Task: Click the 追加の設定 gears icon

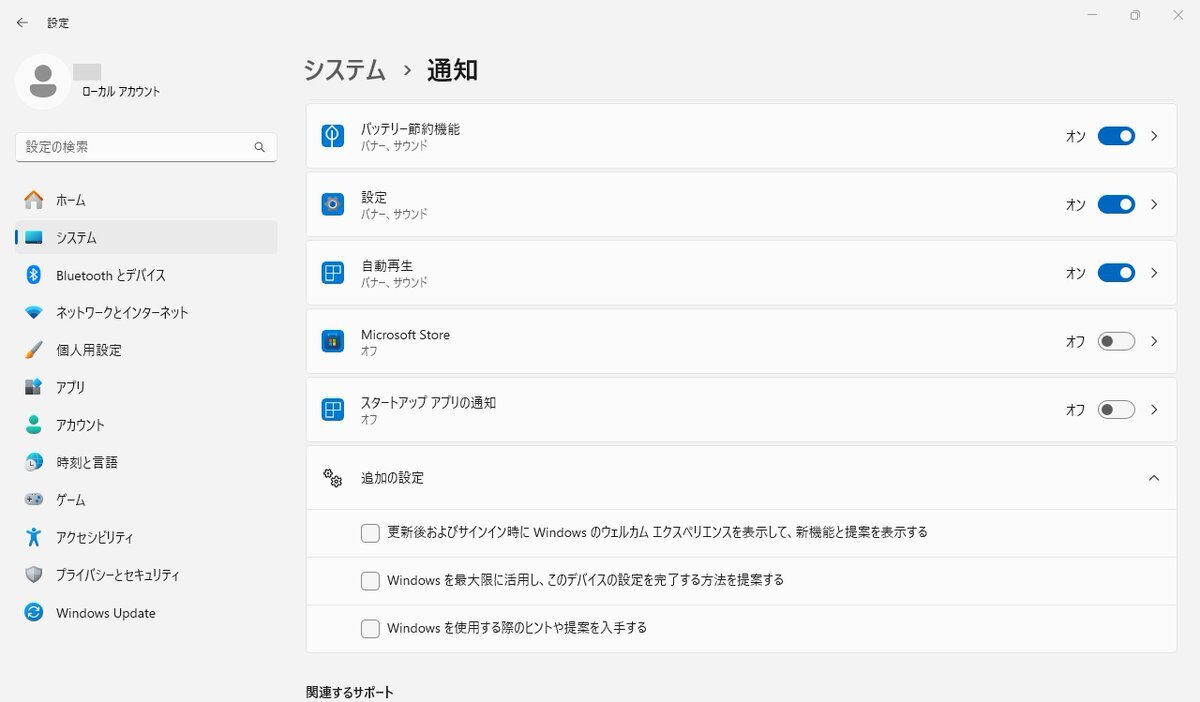Action: [x=333, y=478]
